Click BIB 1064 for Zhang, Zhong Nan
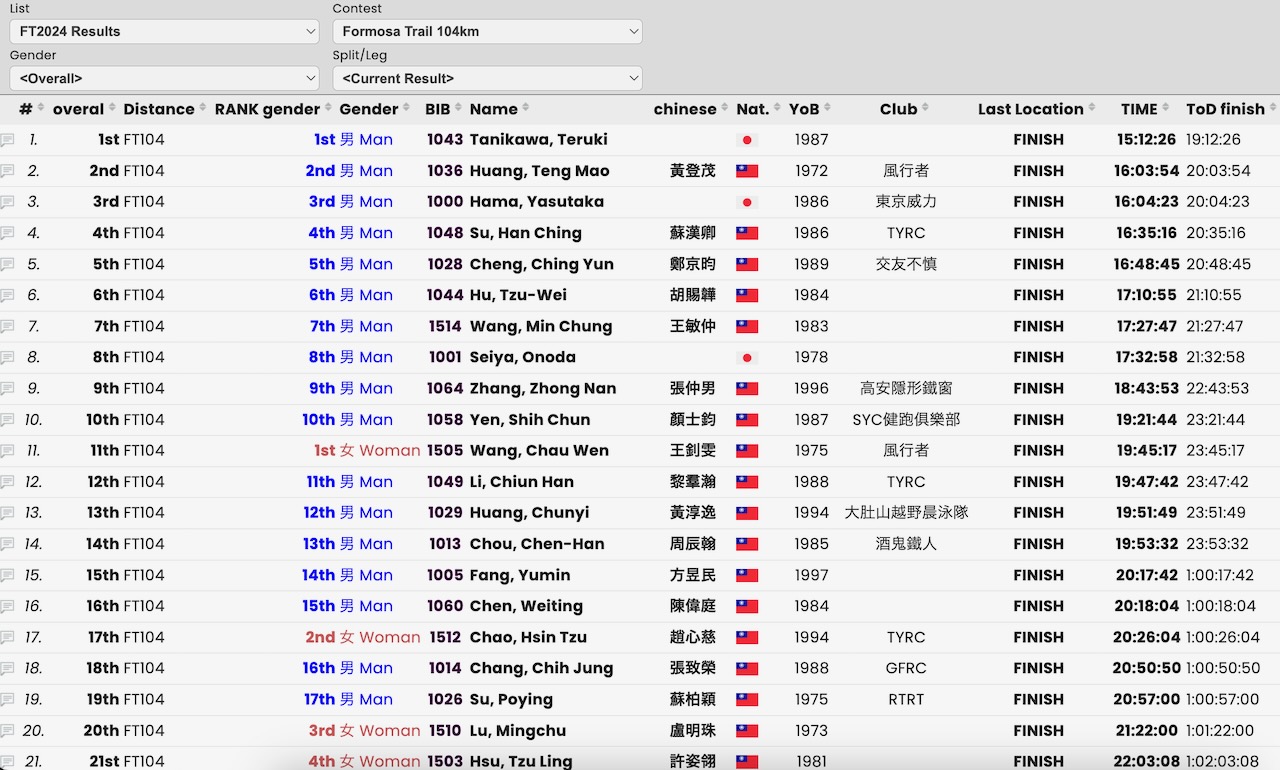The width and height of the screenshot is (1280, 770). coord(445,389)
